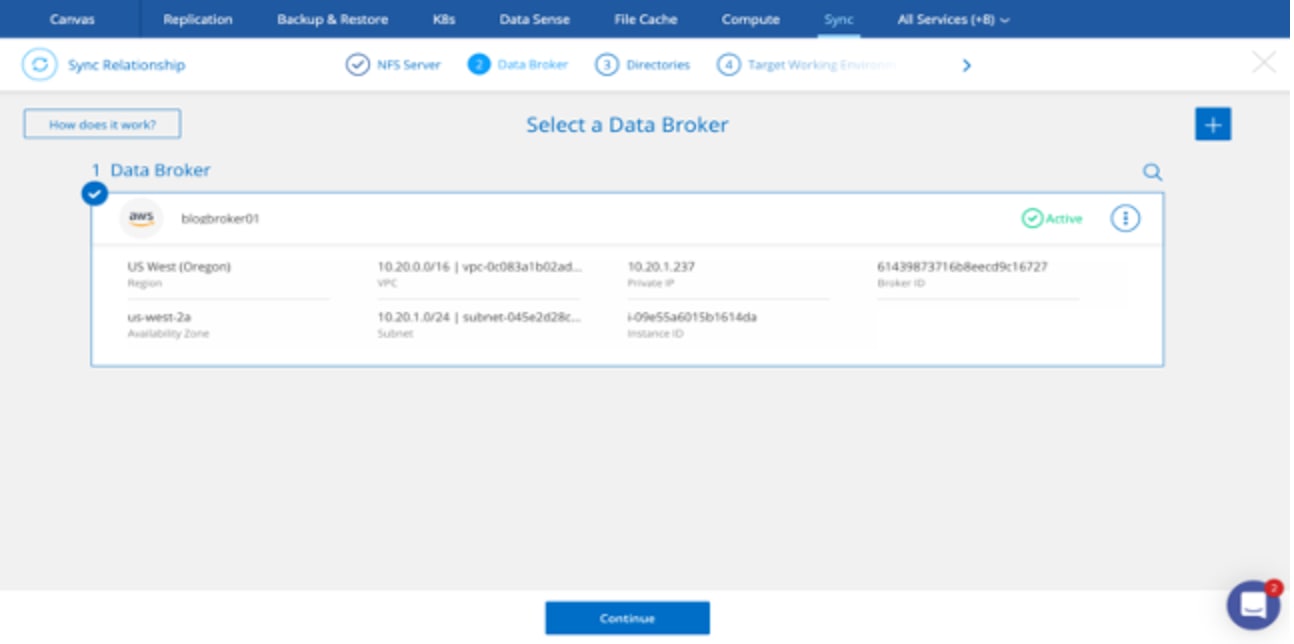Switch to the Replication tab
Image resolution: width=1294 pixels, height=644 pixels.
pyautogui.click(x=197, y=19)
